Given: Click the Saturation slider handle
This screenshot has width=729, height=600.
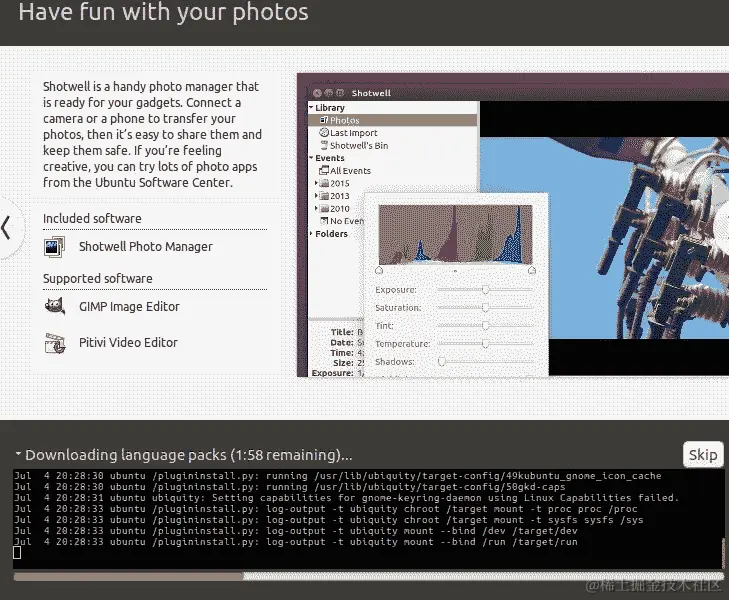Looking at the screenshot, I should (485, 308).
